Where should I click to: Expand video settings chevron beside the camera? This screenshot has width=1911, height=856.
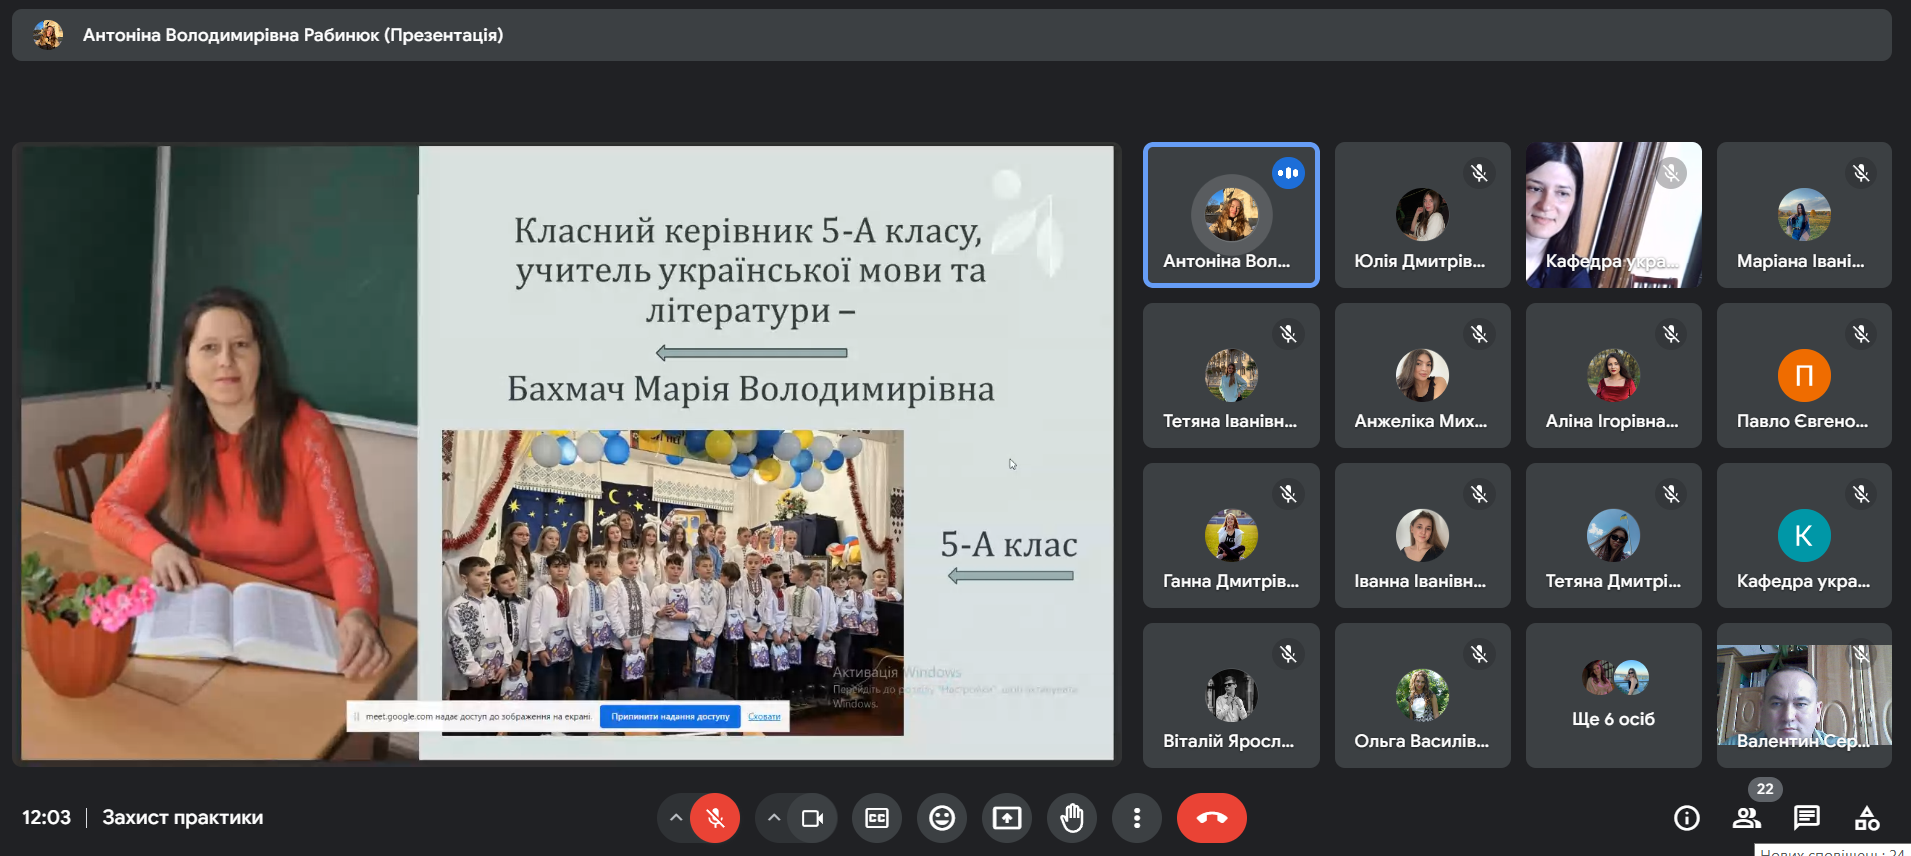(773, 818)
